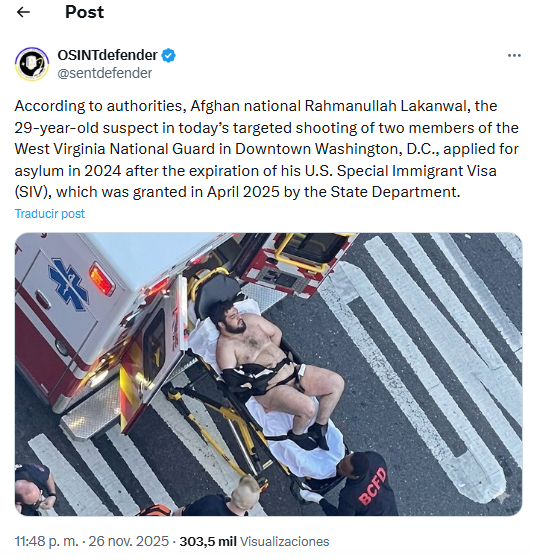Click the white crosswalk stripes in the photo
This screenshot has height=560, width=534.
click(429, 357)
